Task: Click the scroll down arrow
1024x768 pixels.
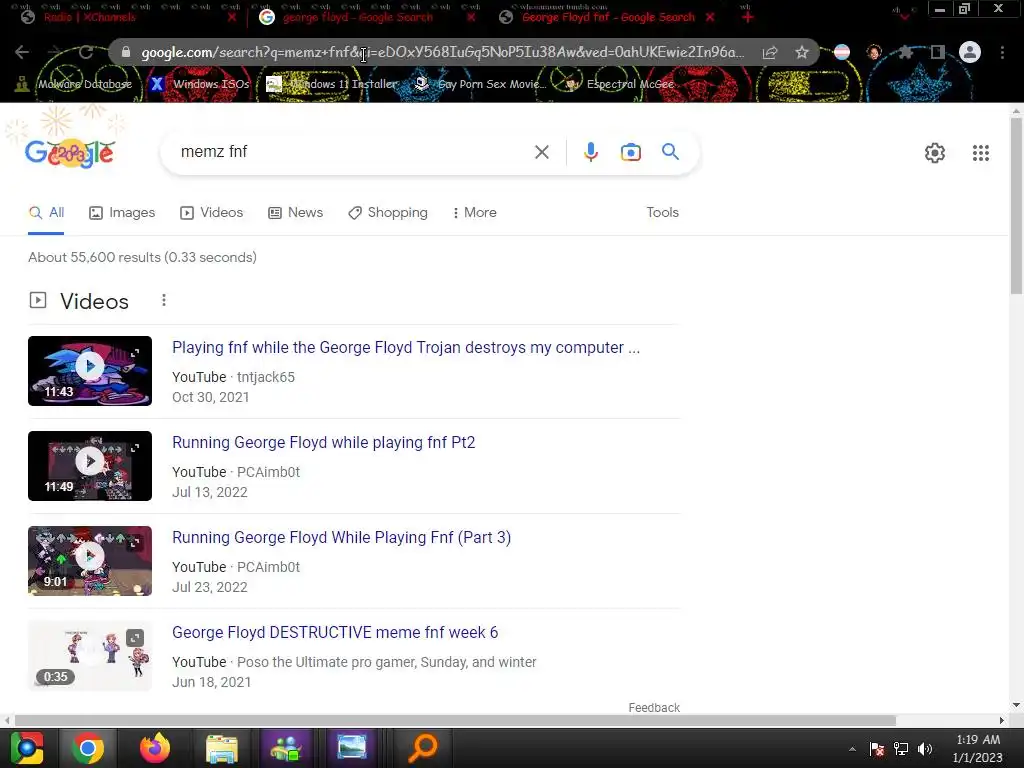Action: click(1016, 705)
